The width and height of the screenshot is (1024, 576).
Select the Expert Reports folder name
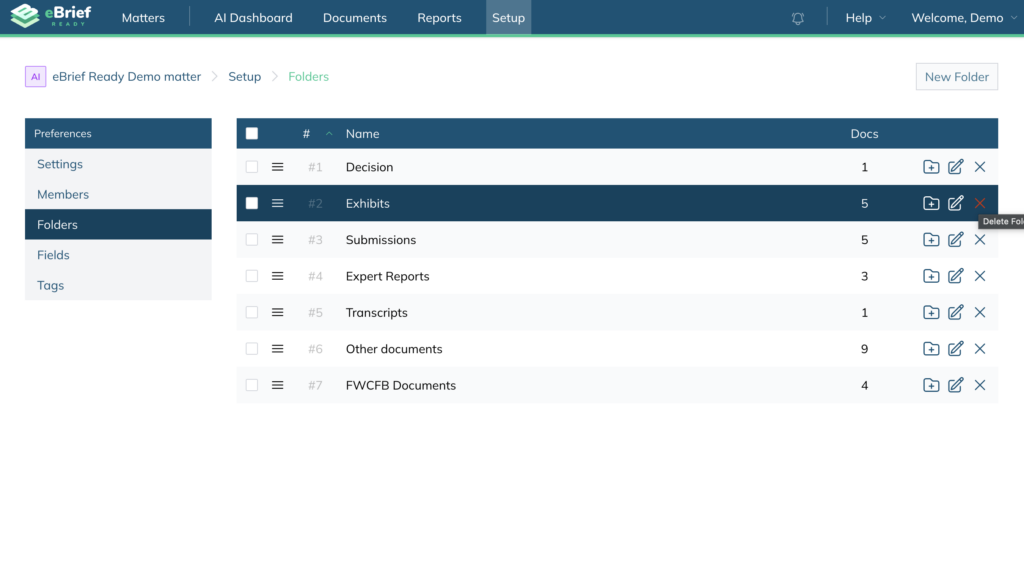(387, 276)
